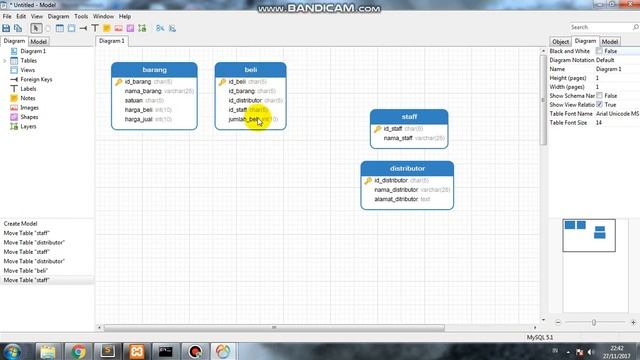The width and height of the screenshot is (640, 360).
Task: Select the green Layer tool
Action: (x=142, y=28)
